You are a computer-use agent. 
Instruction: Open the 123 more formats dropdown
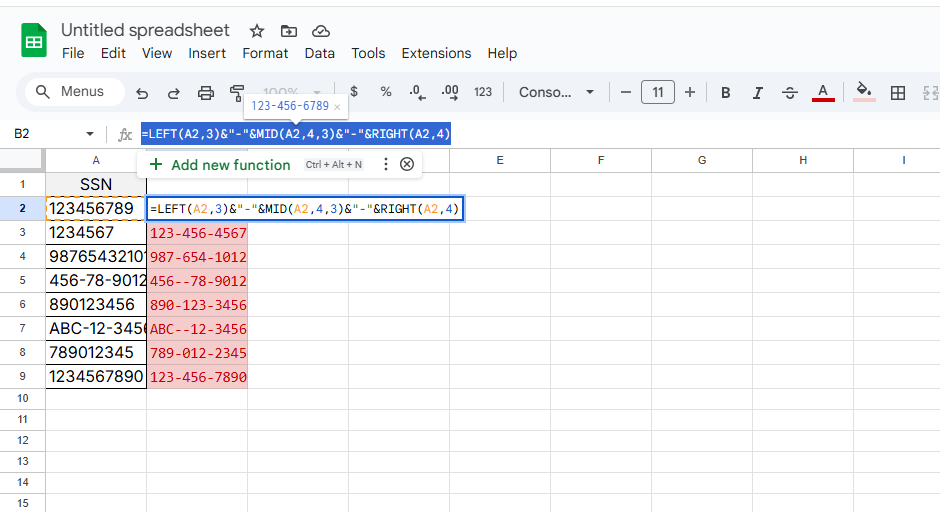(483, 92)
